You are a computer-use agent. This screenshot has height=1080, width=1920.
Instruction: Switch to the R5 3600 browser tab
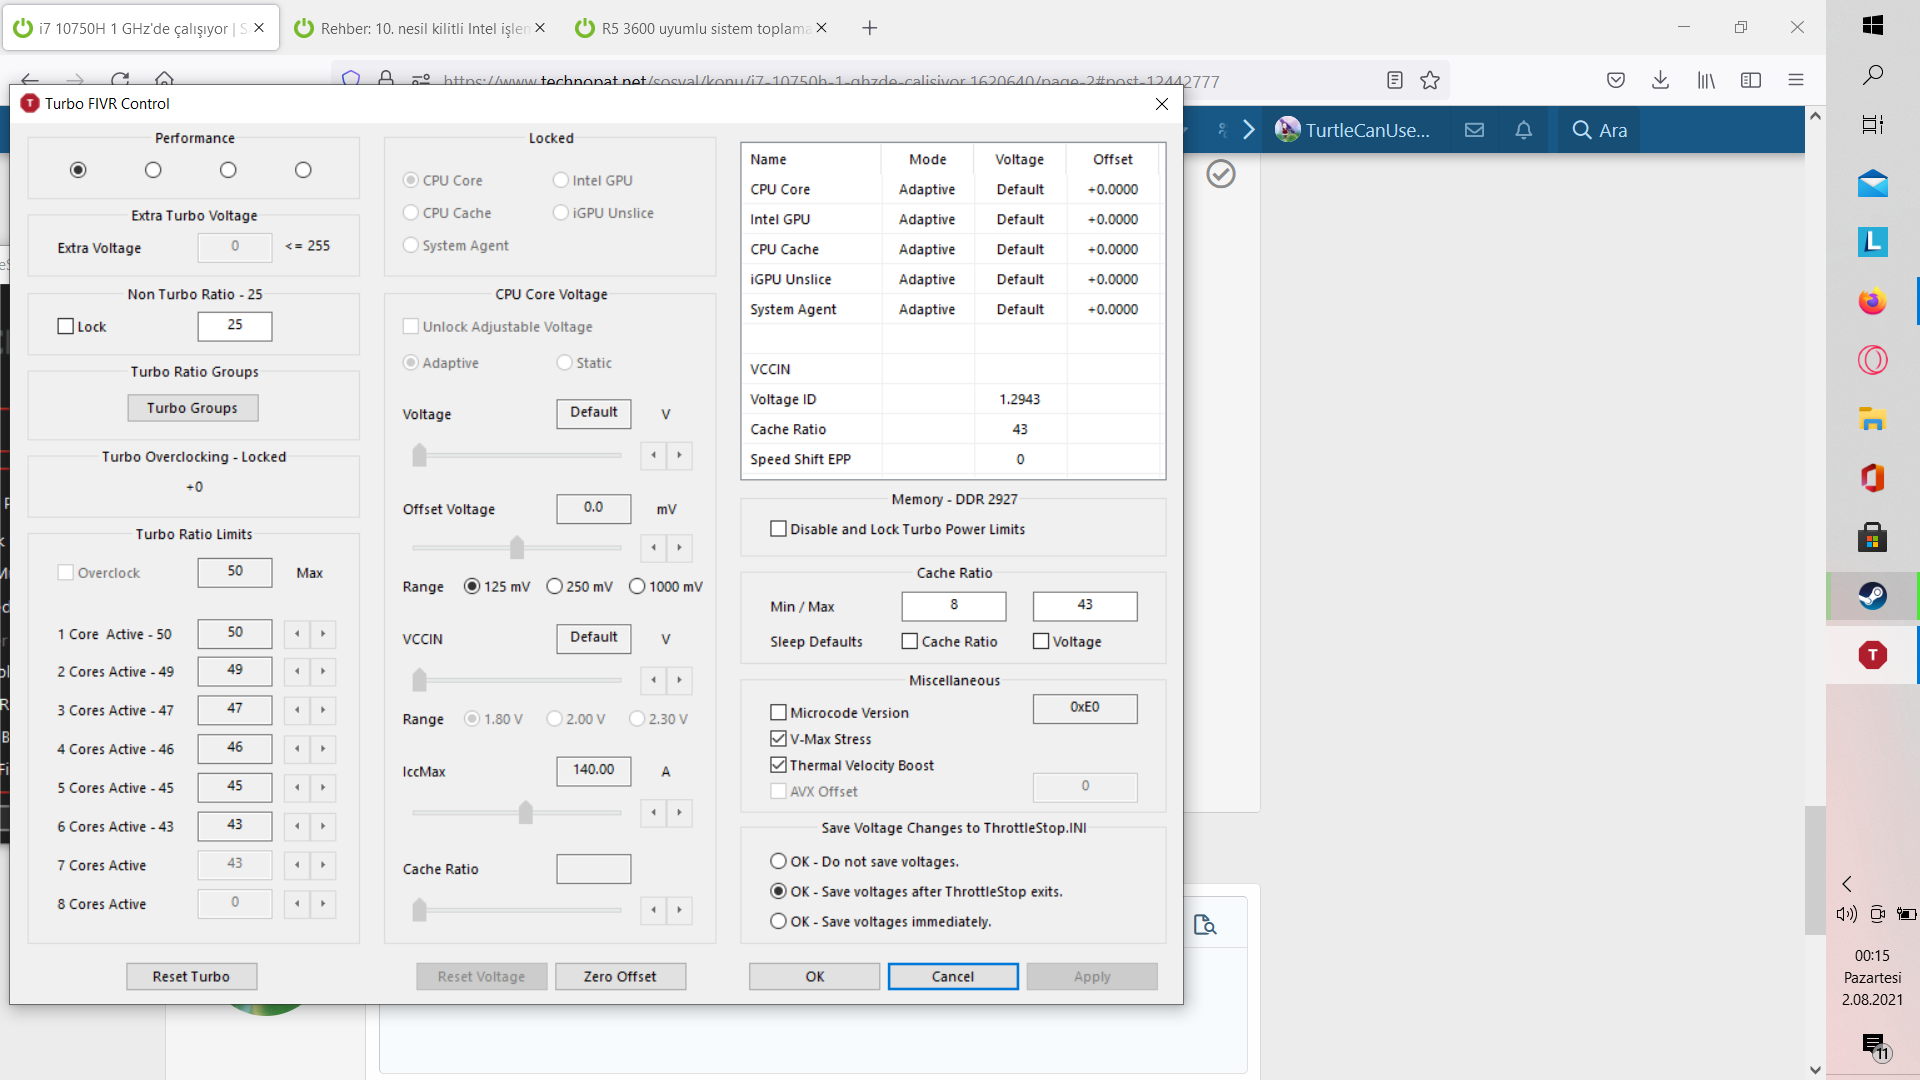(x=700, y=28)
